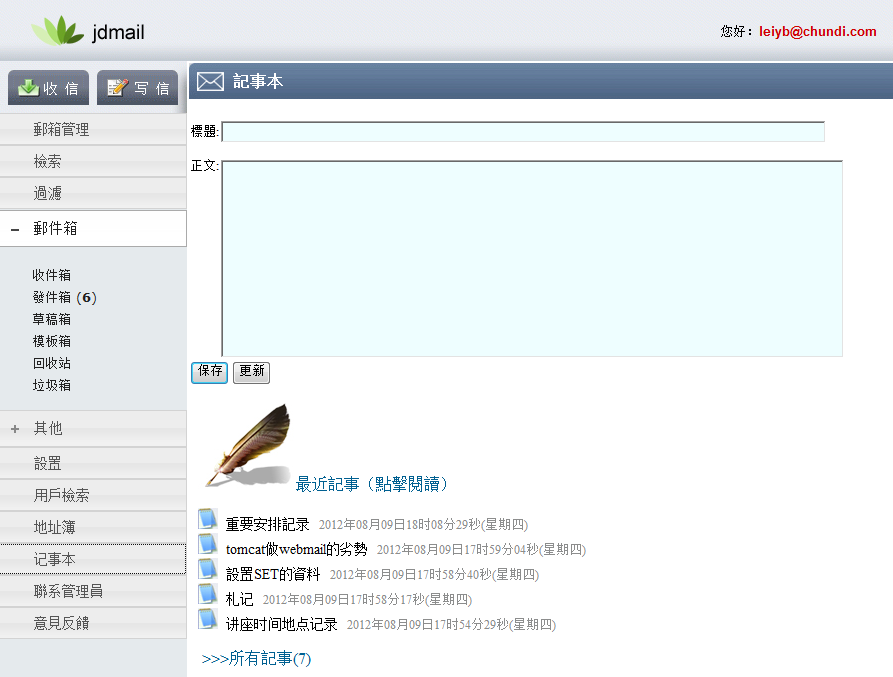
Task: Click the 記事本 page title text
Action: (x=258, y=81)
